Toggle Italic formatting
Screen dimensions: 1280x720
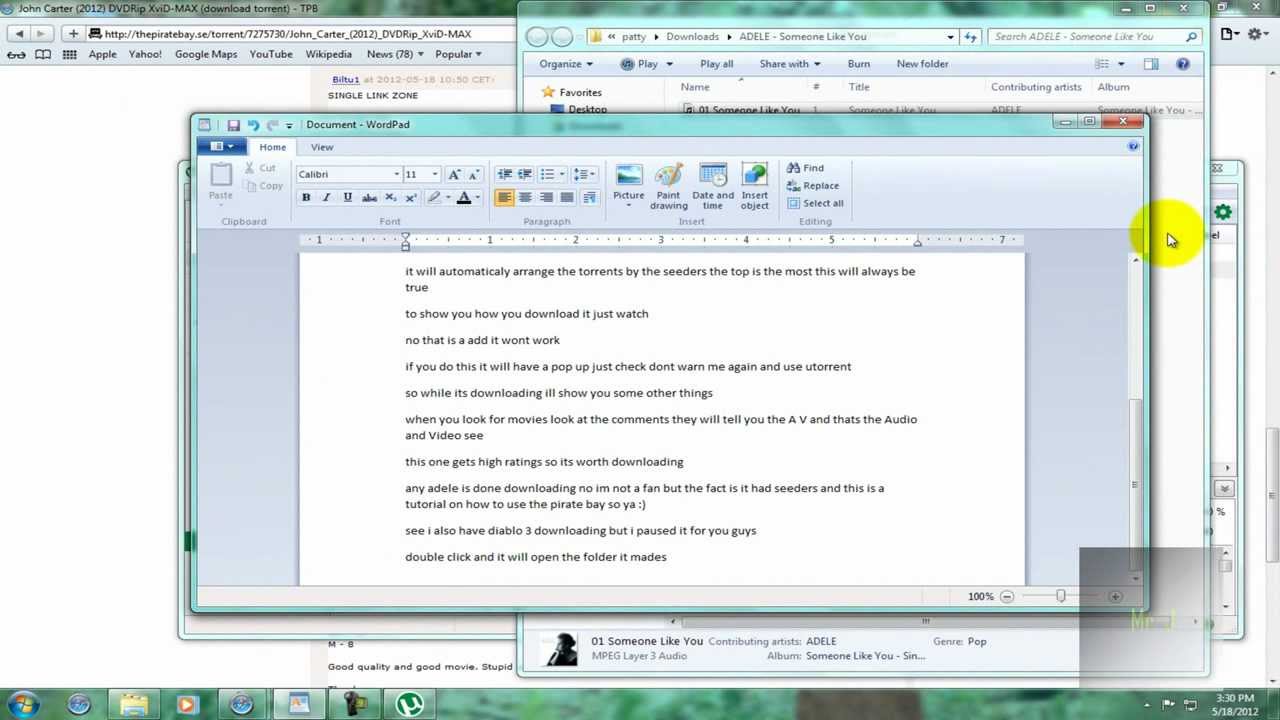326,198
